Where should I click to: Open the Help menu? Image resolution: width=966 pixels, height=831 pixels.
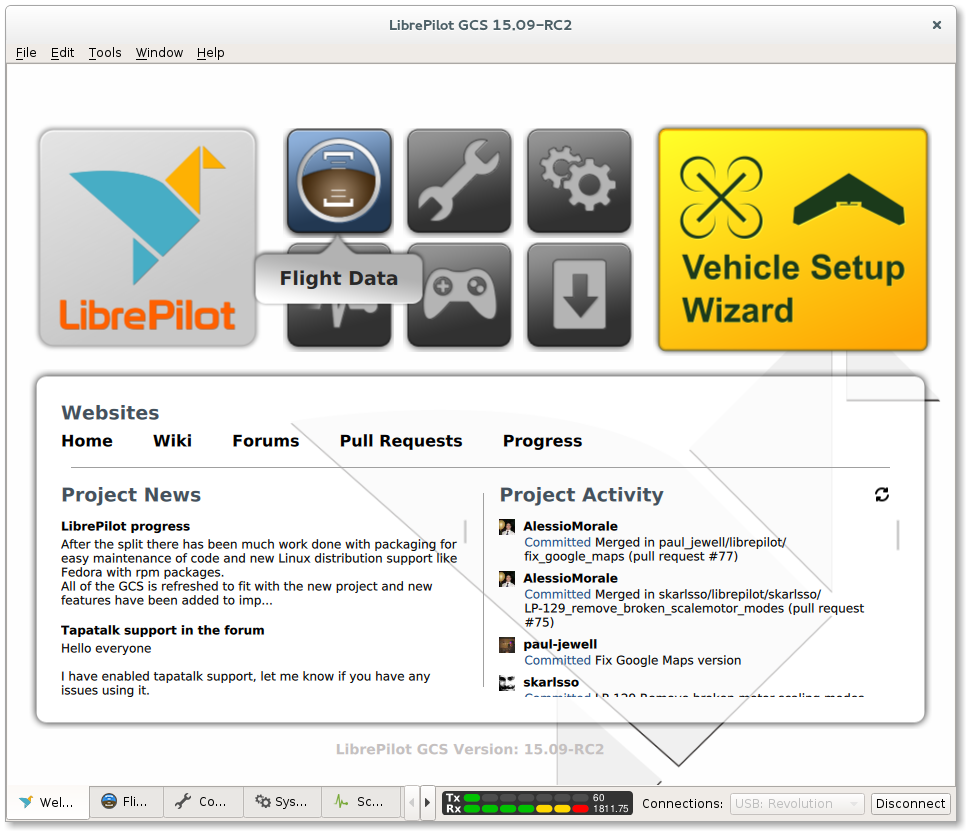[211, 53]
